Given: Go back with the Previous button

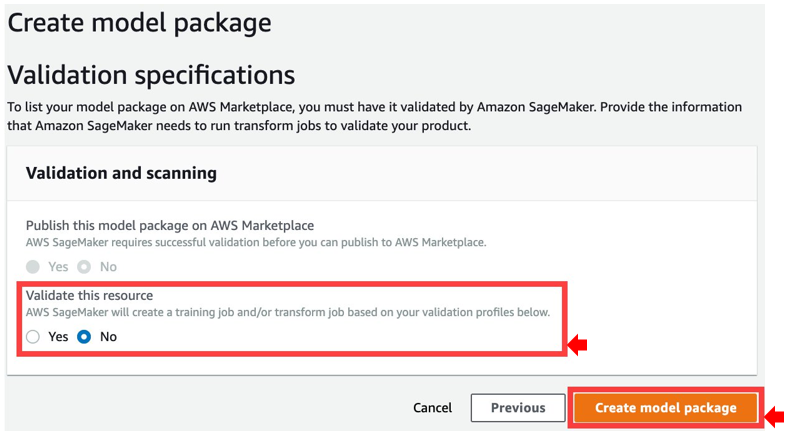Looking at the screenshot, I should 518,408.
